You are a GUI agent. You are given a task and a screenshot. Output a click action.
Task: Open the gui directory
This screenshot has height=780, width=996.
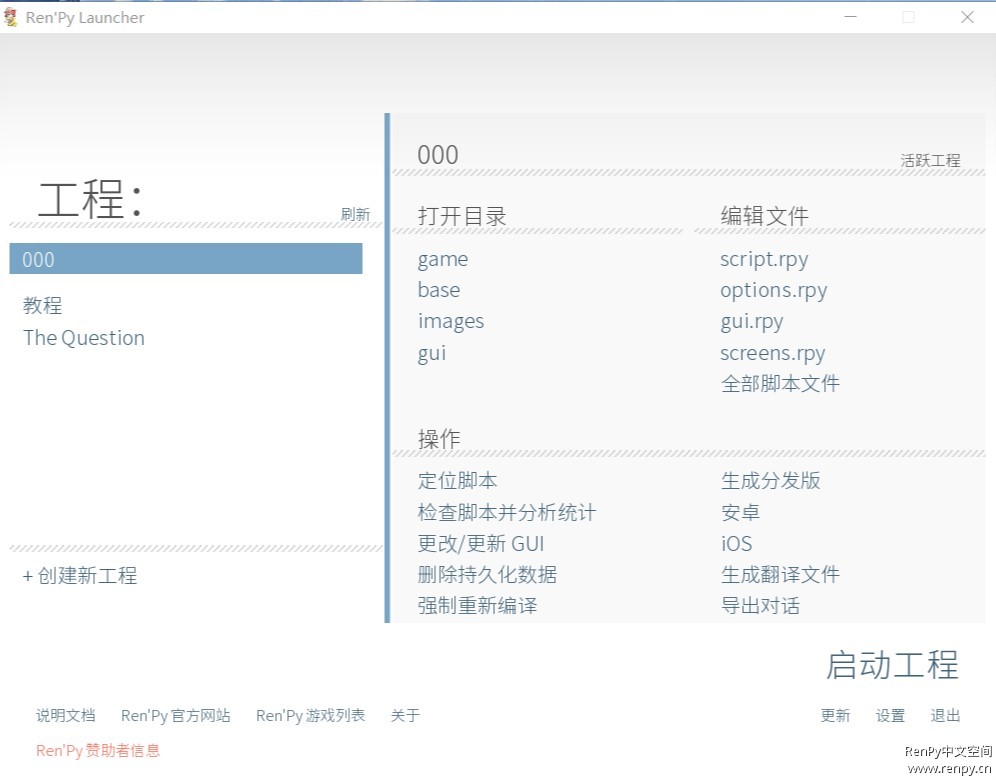pos(432,353)
